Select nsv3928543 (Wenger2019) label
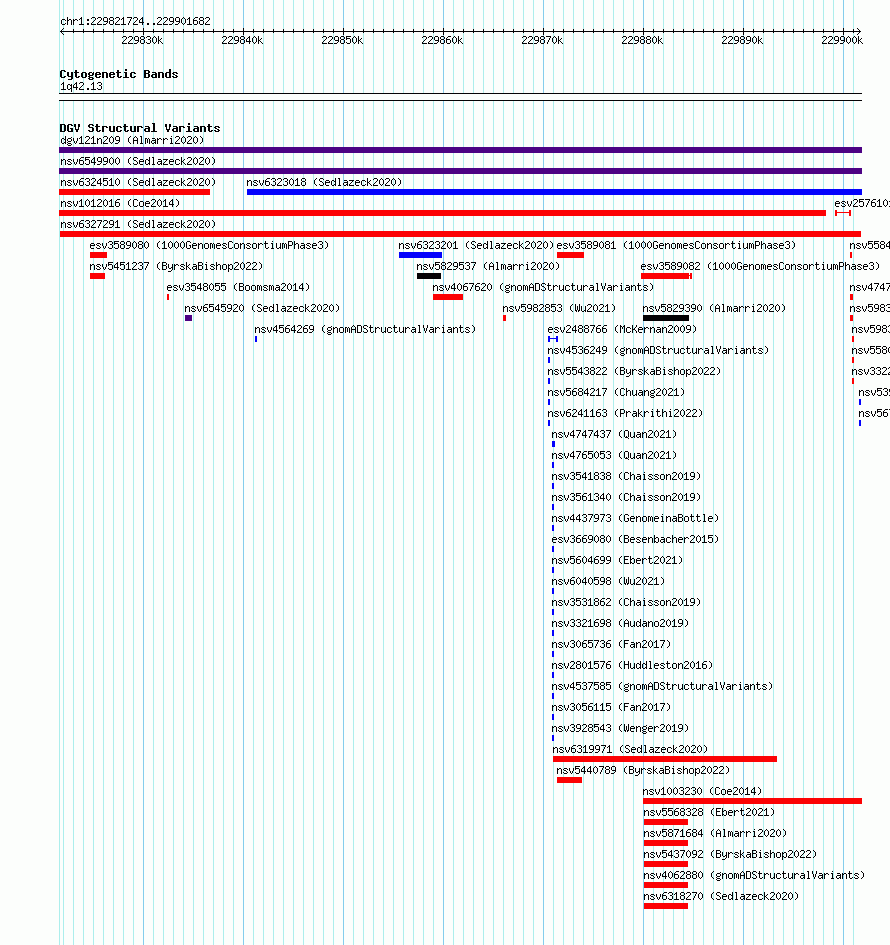 point(620,730)
